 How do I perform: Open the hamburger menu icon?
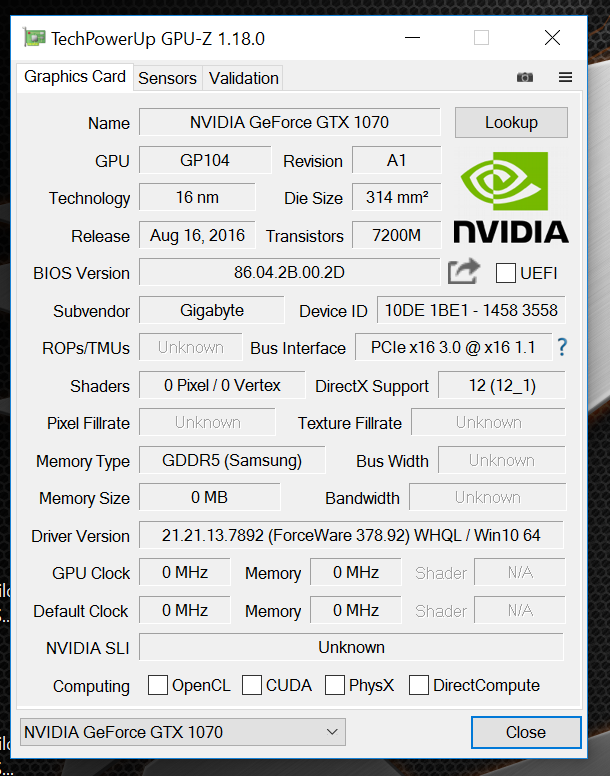click(565, 77)
